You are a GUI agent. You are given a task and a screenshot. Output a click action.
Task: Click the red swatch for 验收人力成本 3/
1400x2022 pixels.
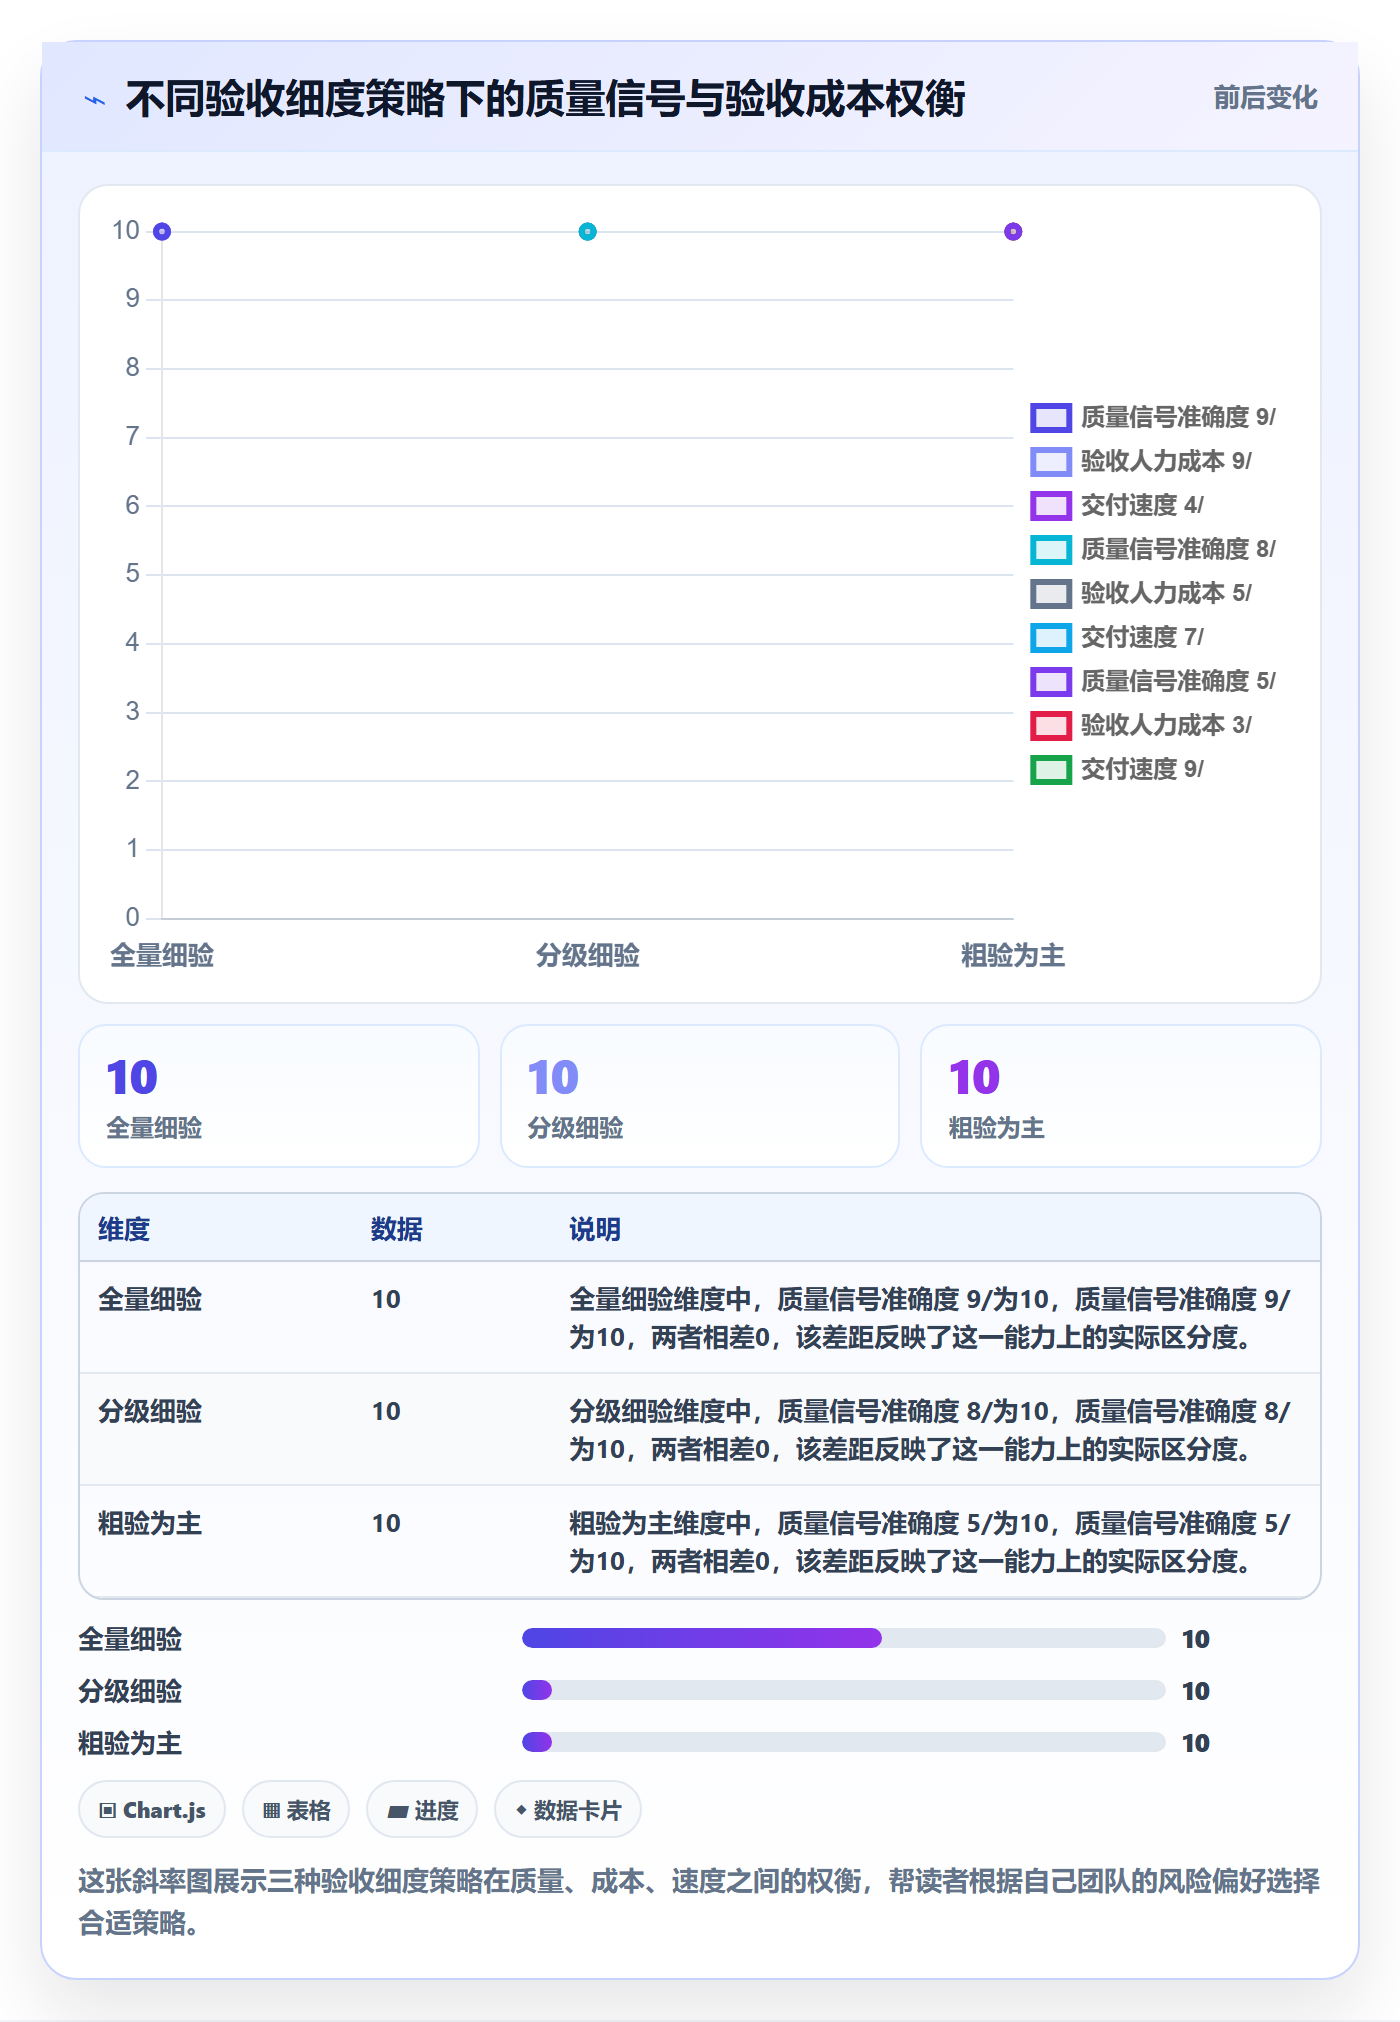pos(1051,725)
